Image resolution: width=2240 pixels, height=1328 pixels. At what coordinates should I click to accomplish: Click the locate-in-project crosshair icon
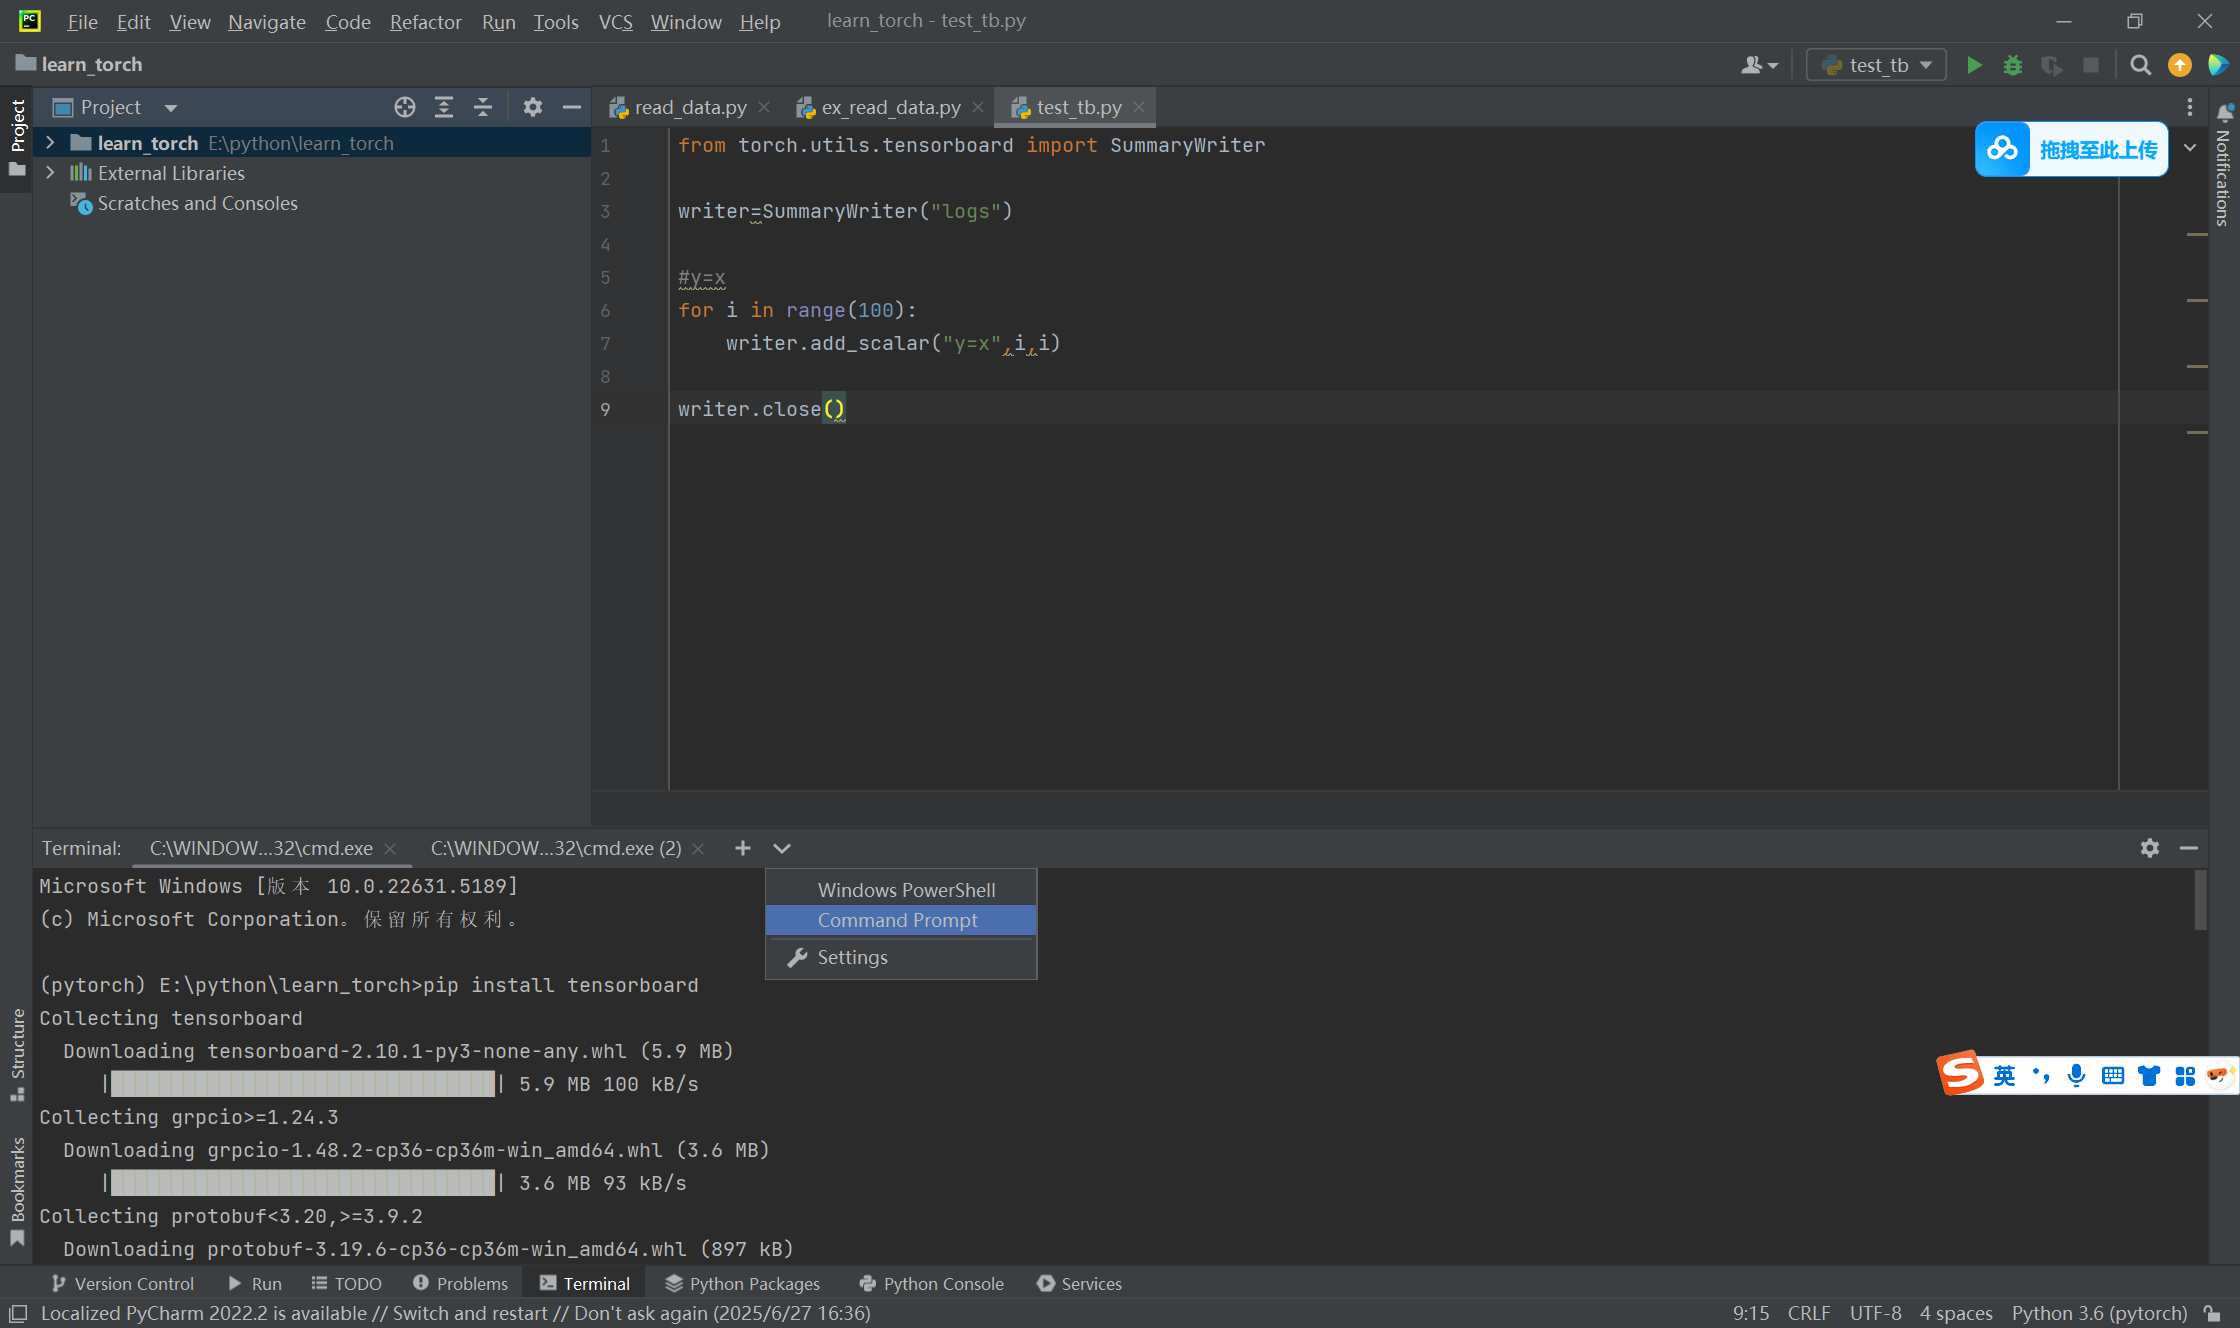pyautogui.click(x=404, y=107)
